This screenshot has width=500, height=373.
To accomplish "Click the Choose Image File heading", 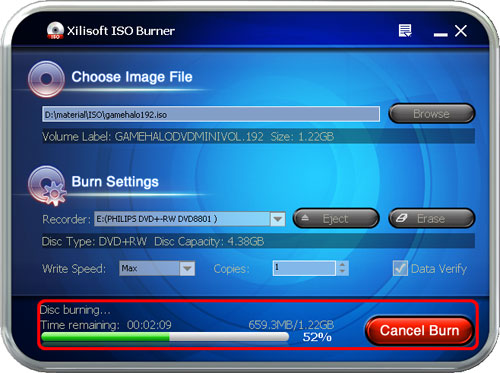I will click(x=132, y=77).
